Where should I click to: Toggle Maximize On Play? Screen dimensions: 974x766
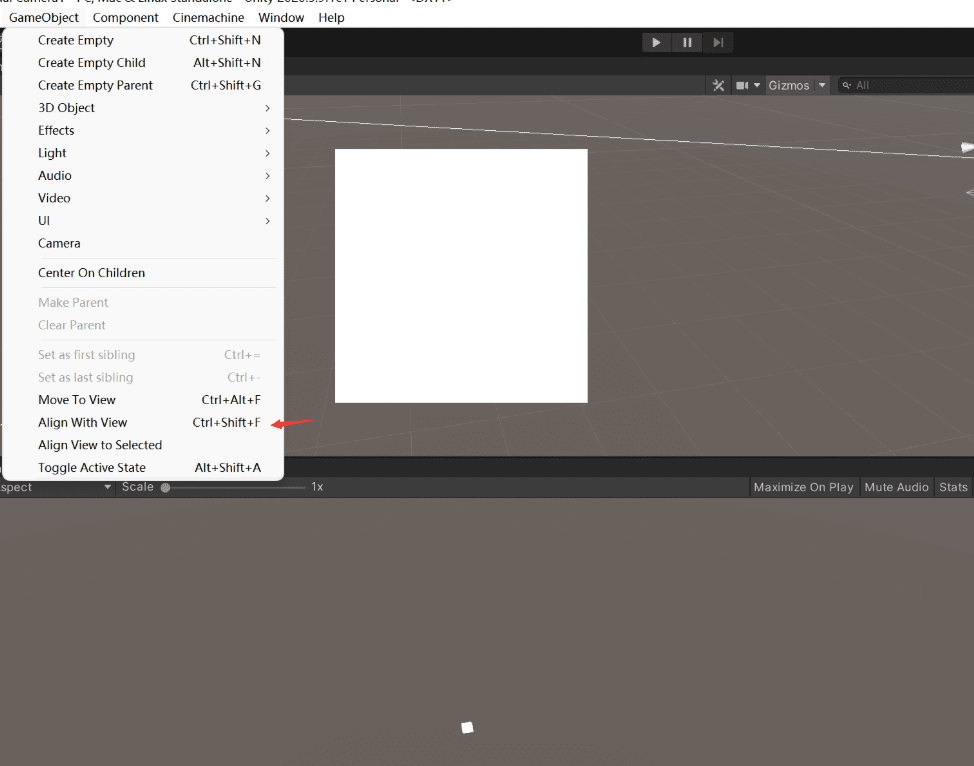[803, 487]
